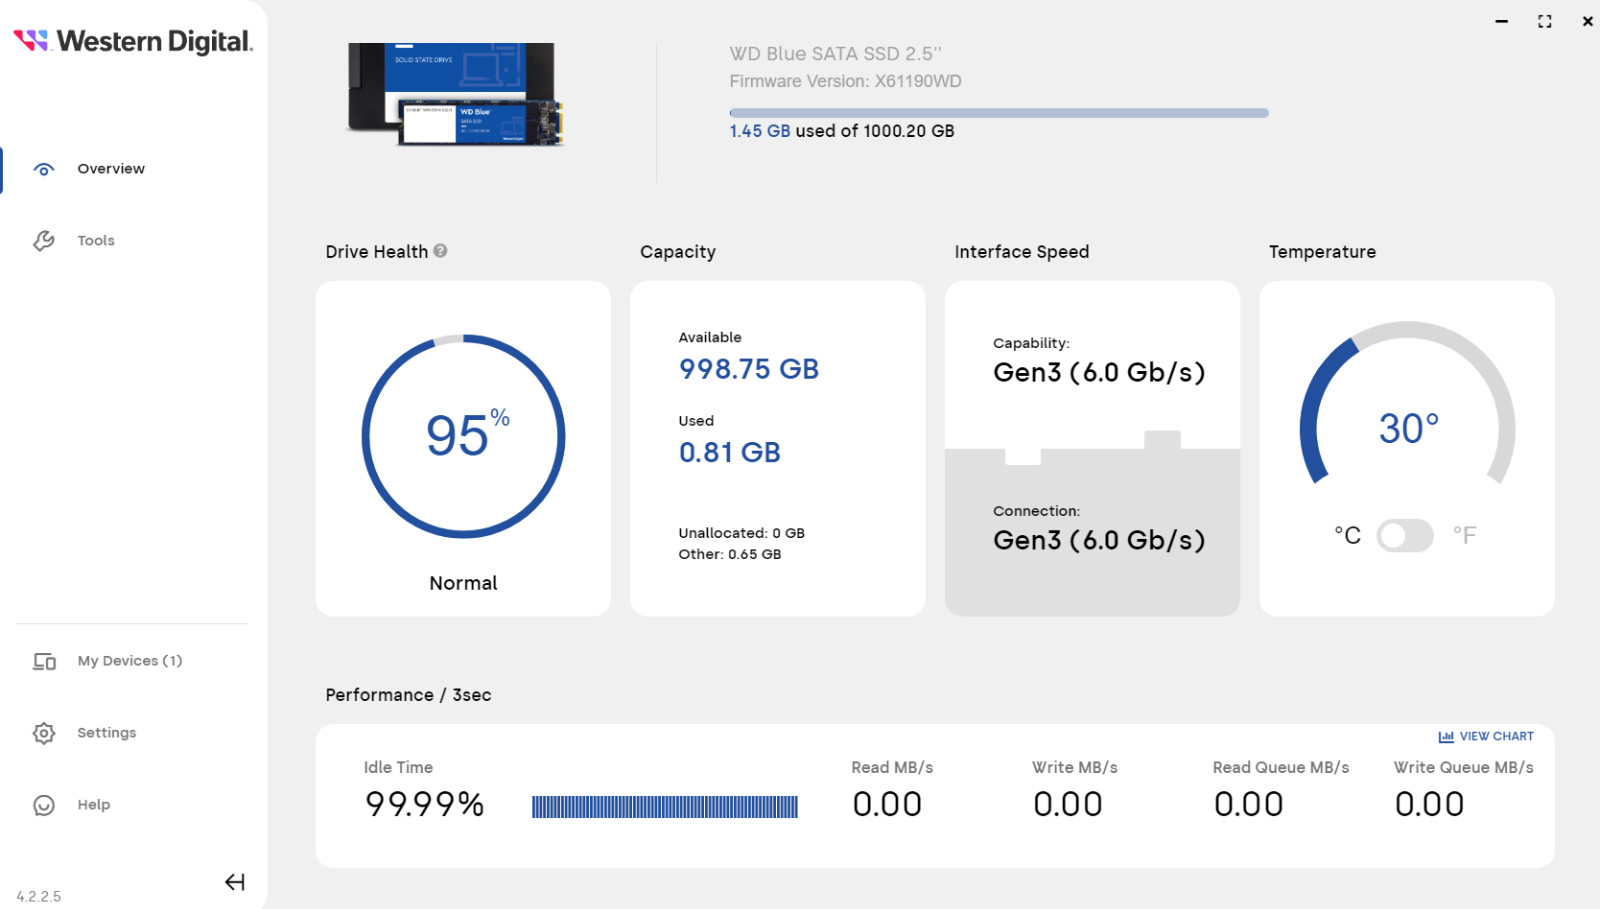Viewport: 1600px width, 909px height.
Task: Open My Devices (1) list
Action: coord(130,661)
